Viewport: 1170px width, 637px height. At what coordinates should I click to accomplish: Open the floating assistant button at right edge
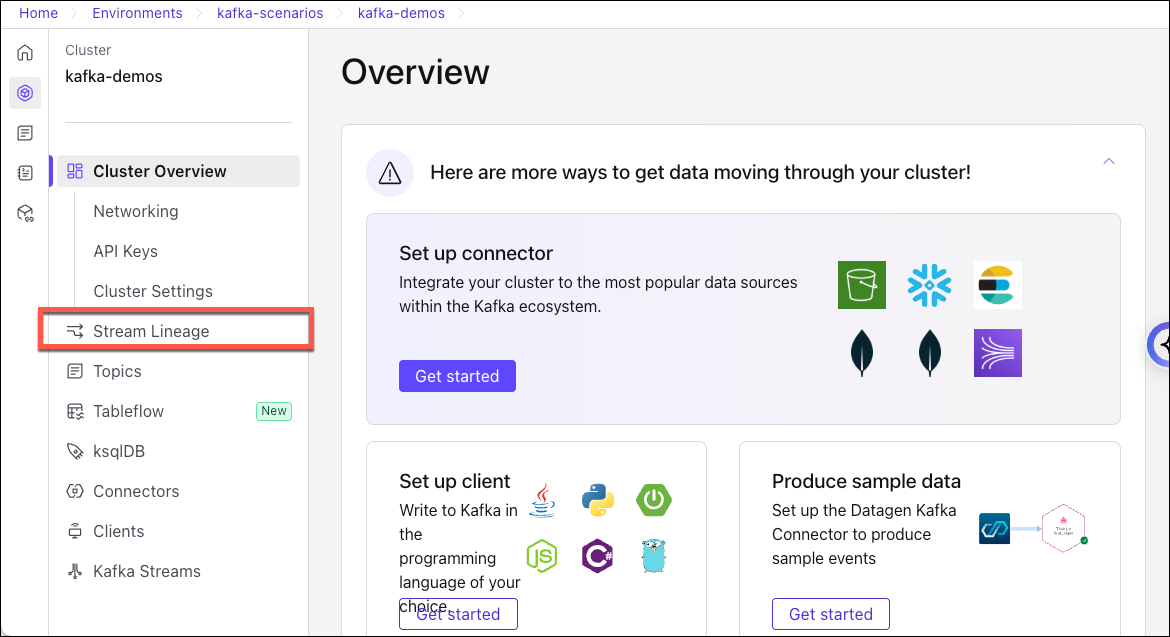pyautogui.click(x=1160, y=345)
